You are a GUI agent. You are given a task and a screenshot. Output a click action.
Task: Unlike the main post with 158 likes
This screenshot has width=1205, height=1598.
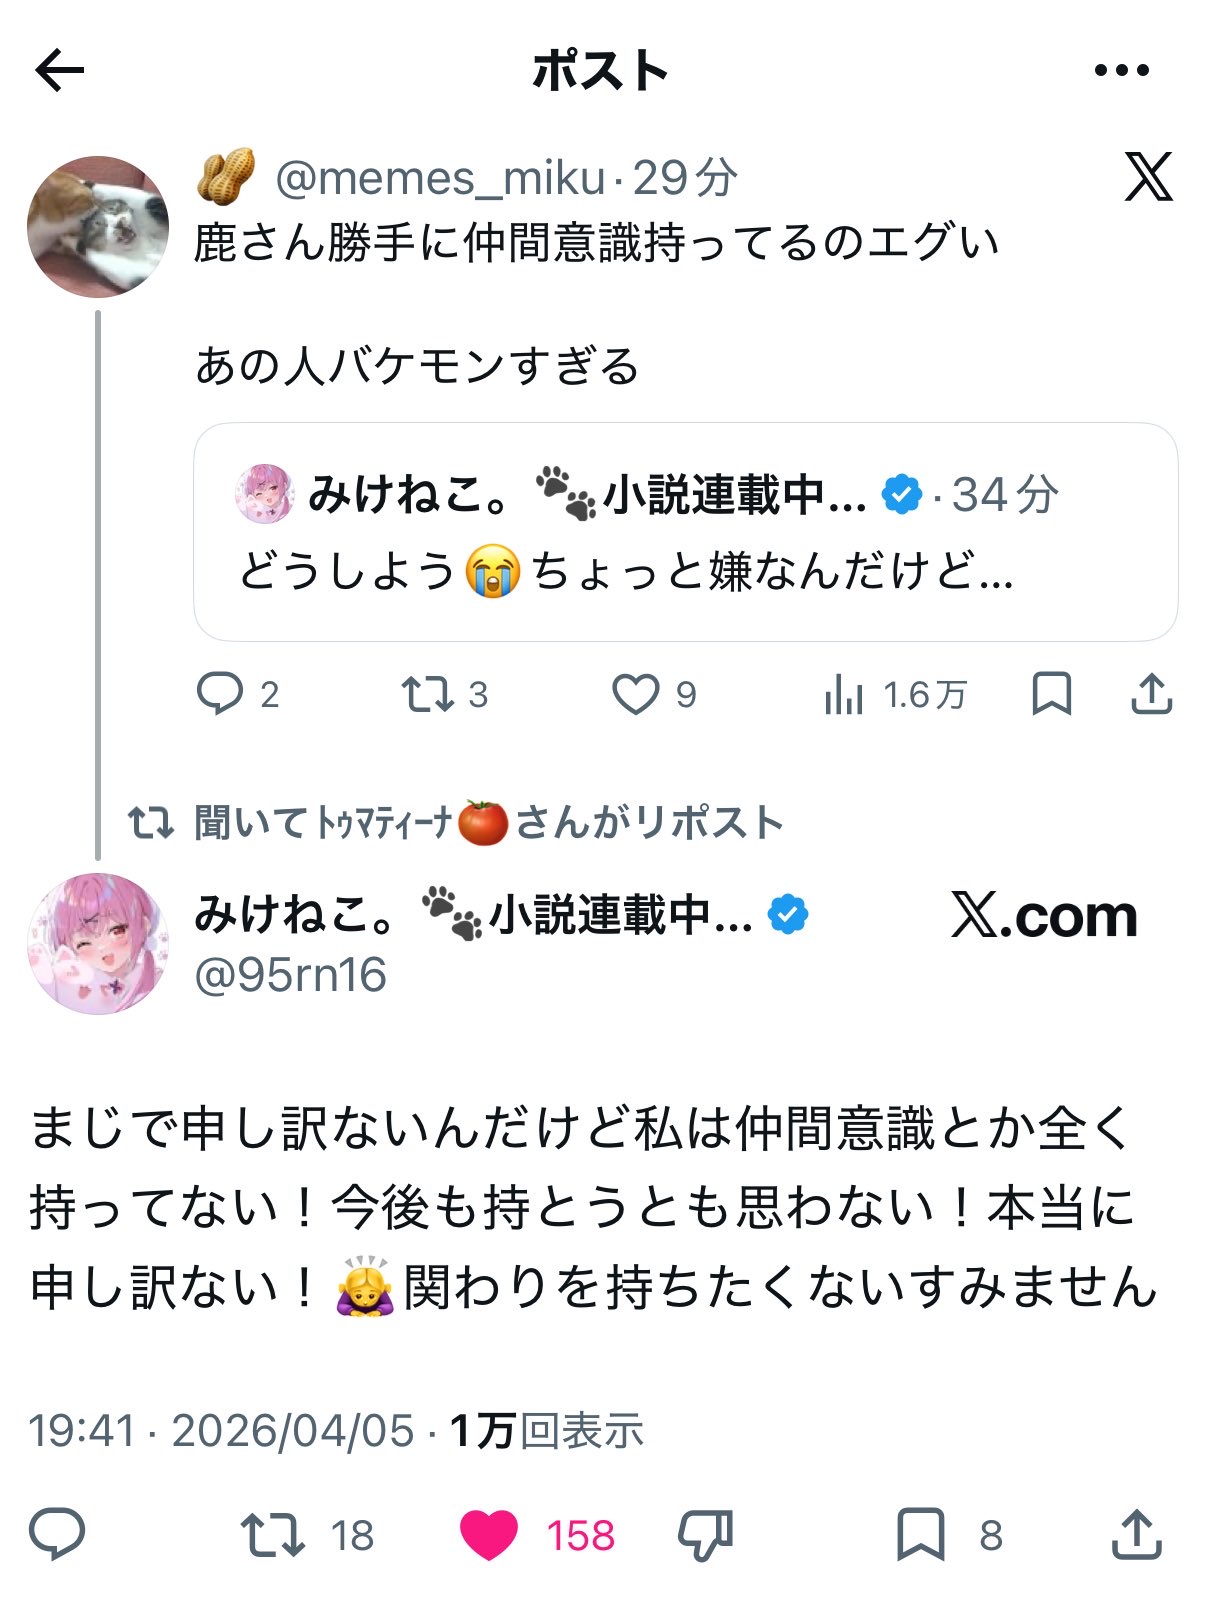pyautogui.click(x=489, y=1534)
